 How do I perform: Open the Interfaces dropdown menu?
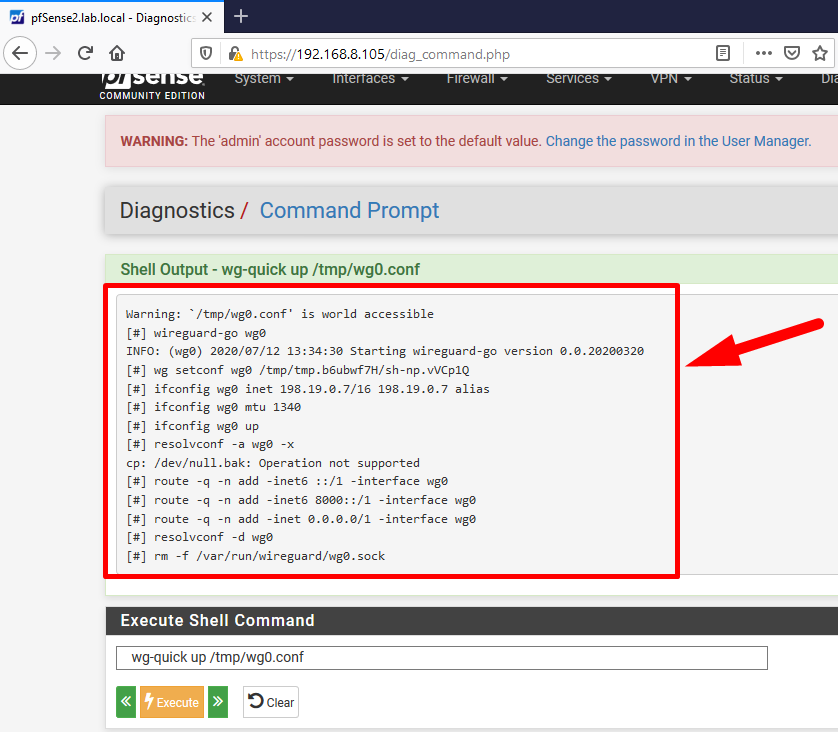370,79
